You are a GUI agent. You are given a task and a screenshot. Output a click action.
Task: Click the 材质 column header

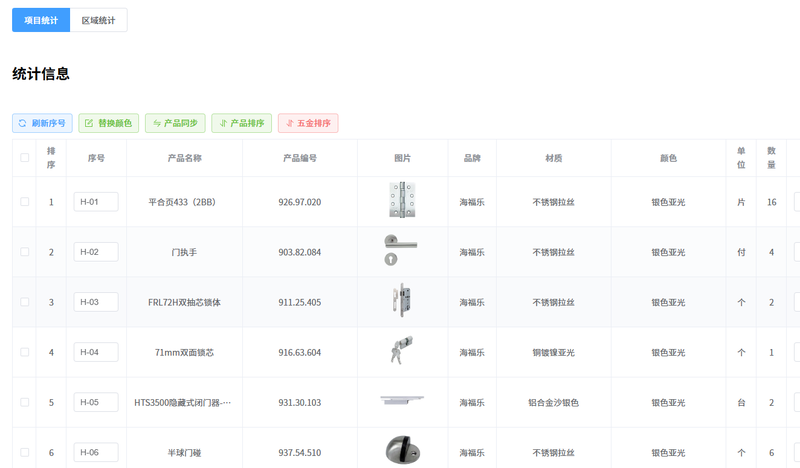click(x=554, y=158)
